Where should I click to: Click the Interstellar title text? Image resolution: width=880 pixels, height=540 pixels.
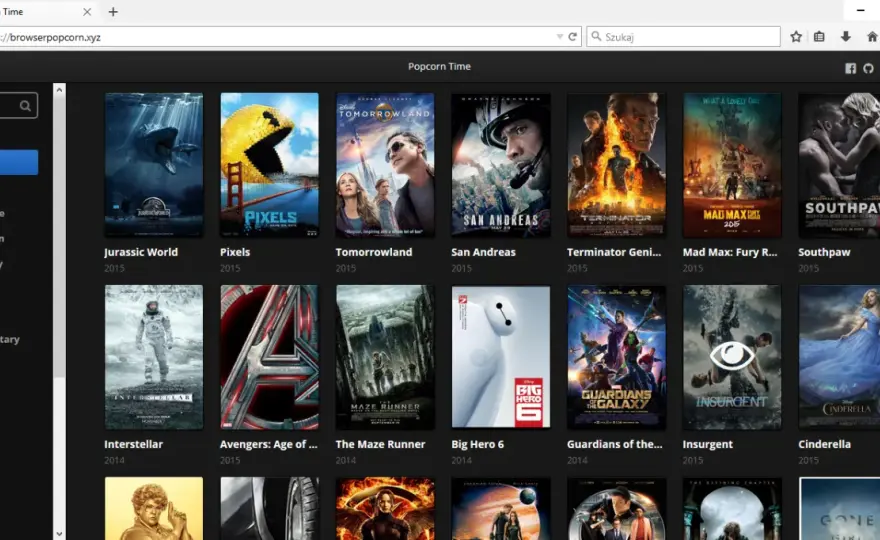[134, 444]
